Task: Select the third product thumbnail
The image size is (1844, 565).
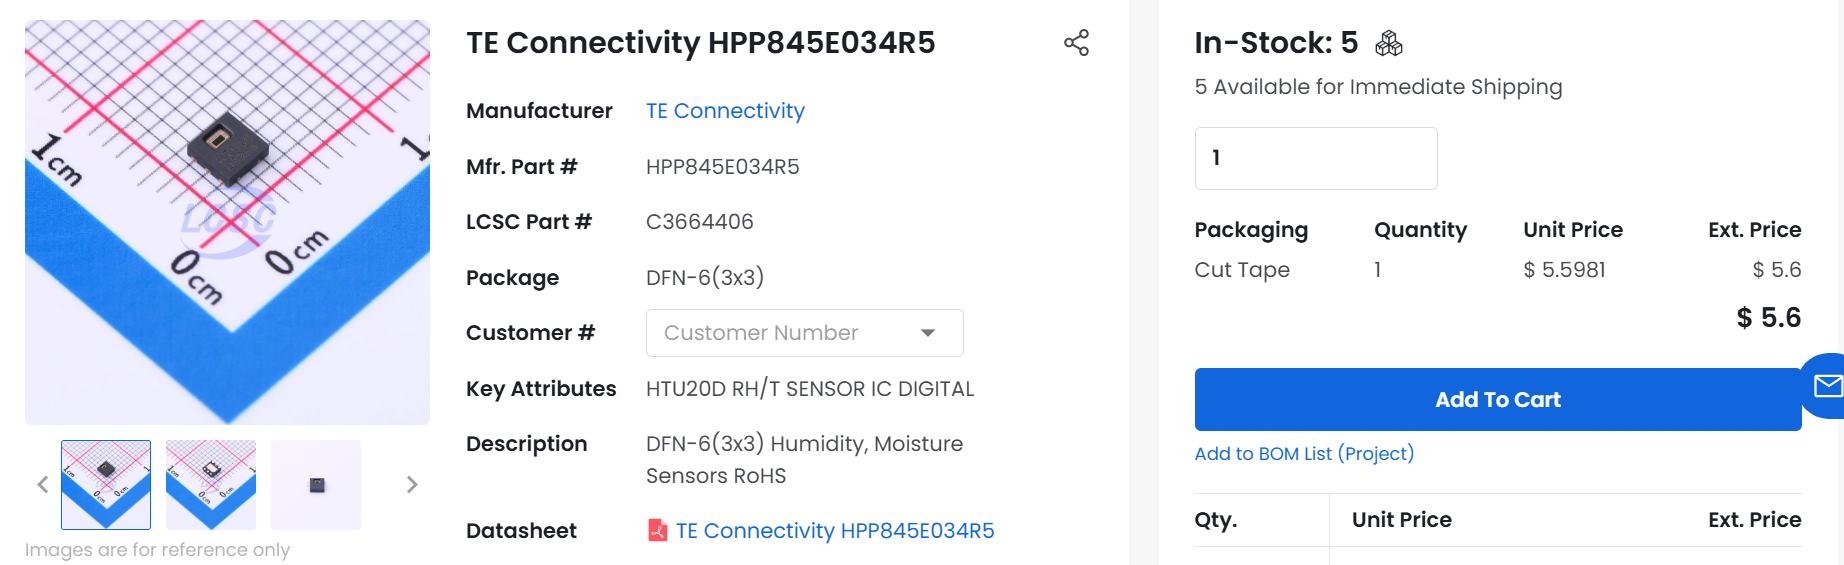Action: pyautogui.click(x=316, y=485)
